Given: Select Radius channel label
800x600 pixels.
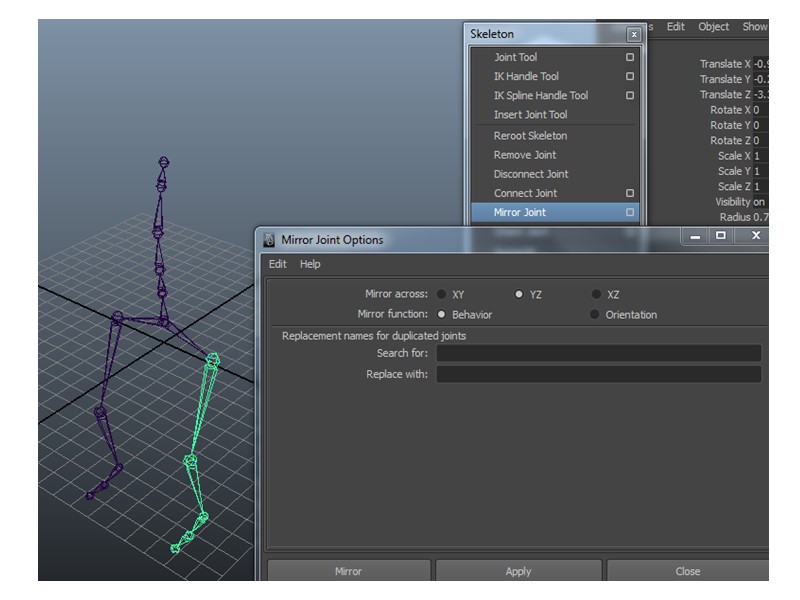Looking at the screenshot, I should pos(735,217).
